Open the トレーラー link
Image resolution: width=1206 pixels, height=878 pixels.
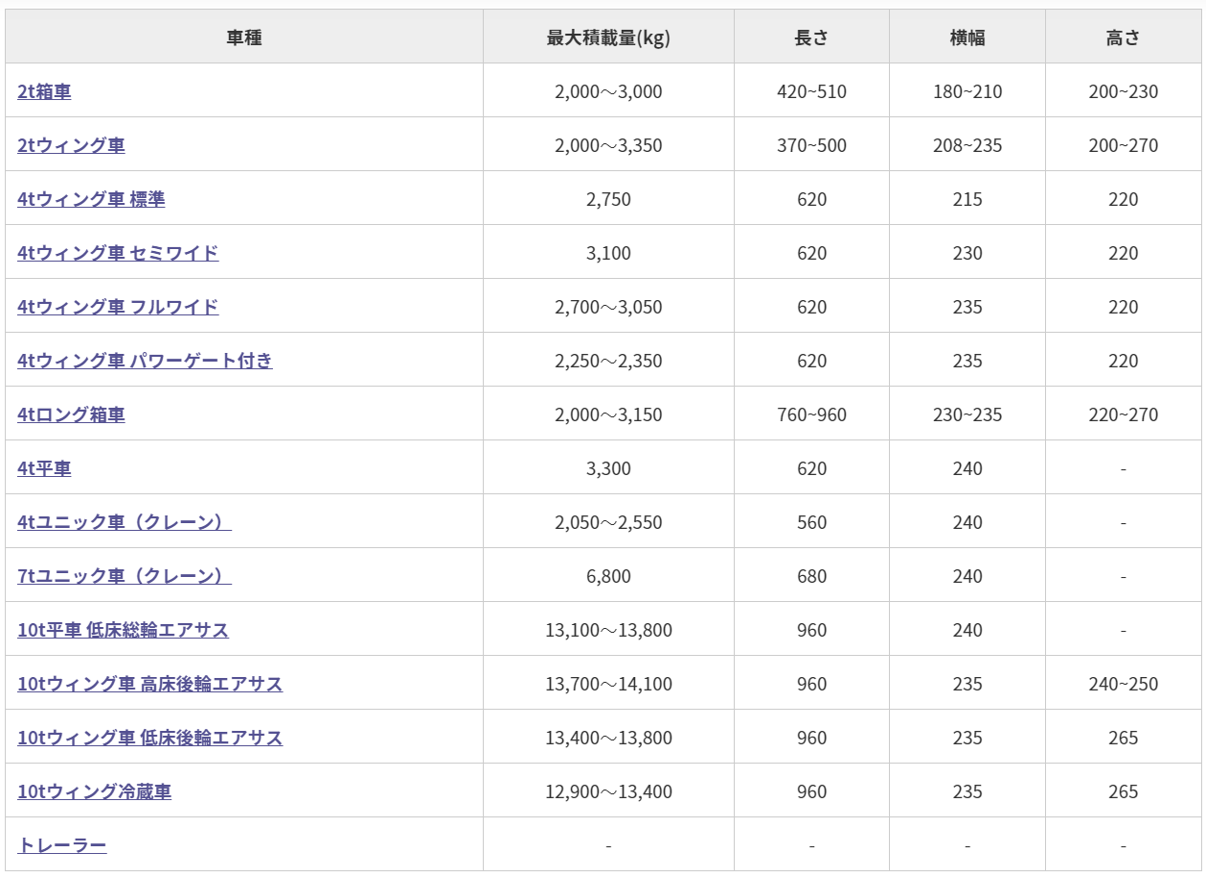(x=62, y=846)
